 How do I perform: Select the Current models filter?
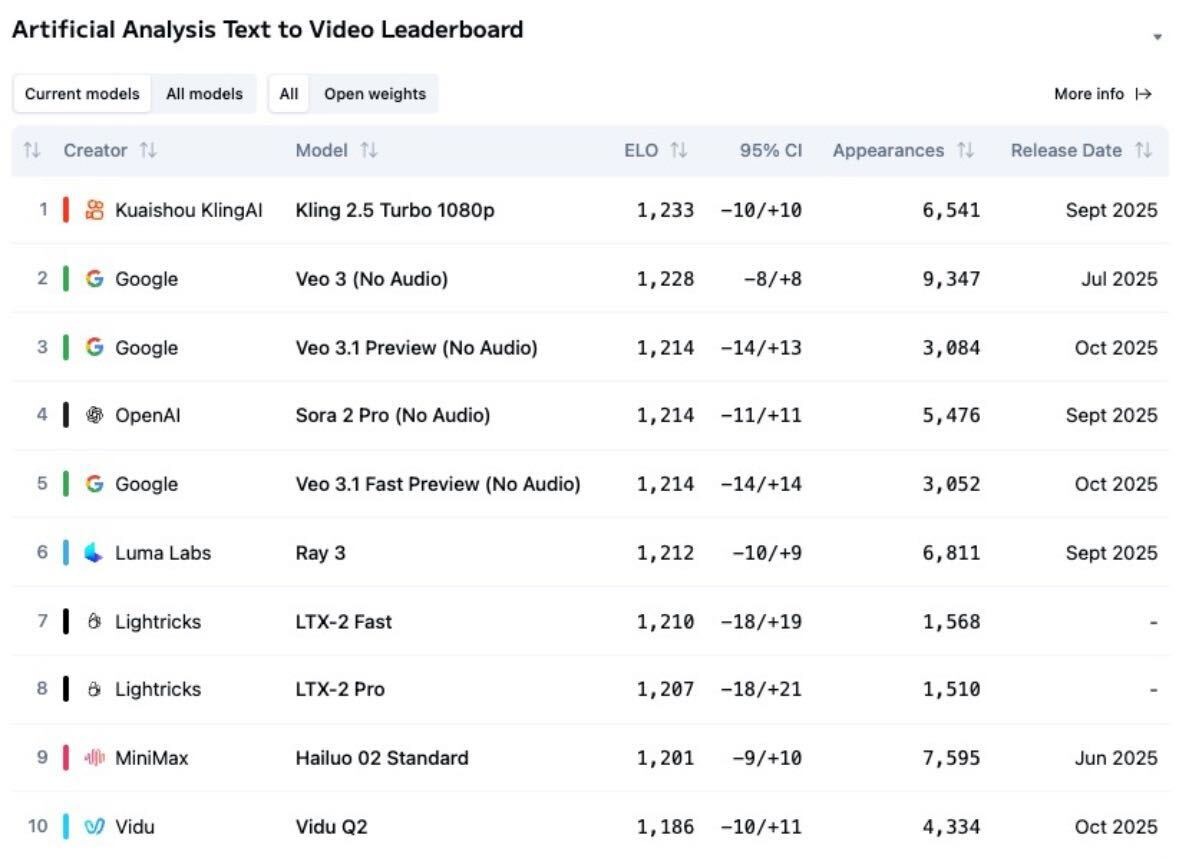82,94
